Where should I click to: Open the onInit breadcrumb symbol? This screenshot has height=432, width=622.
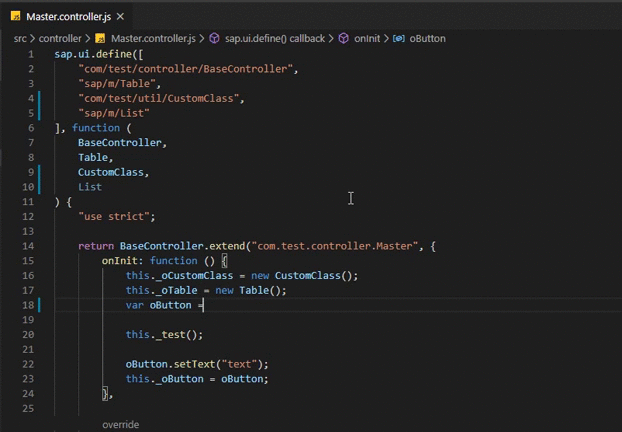[367, 38]
